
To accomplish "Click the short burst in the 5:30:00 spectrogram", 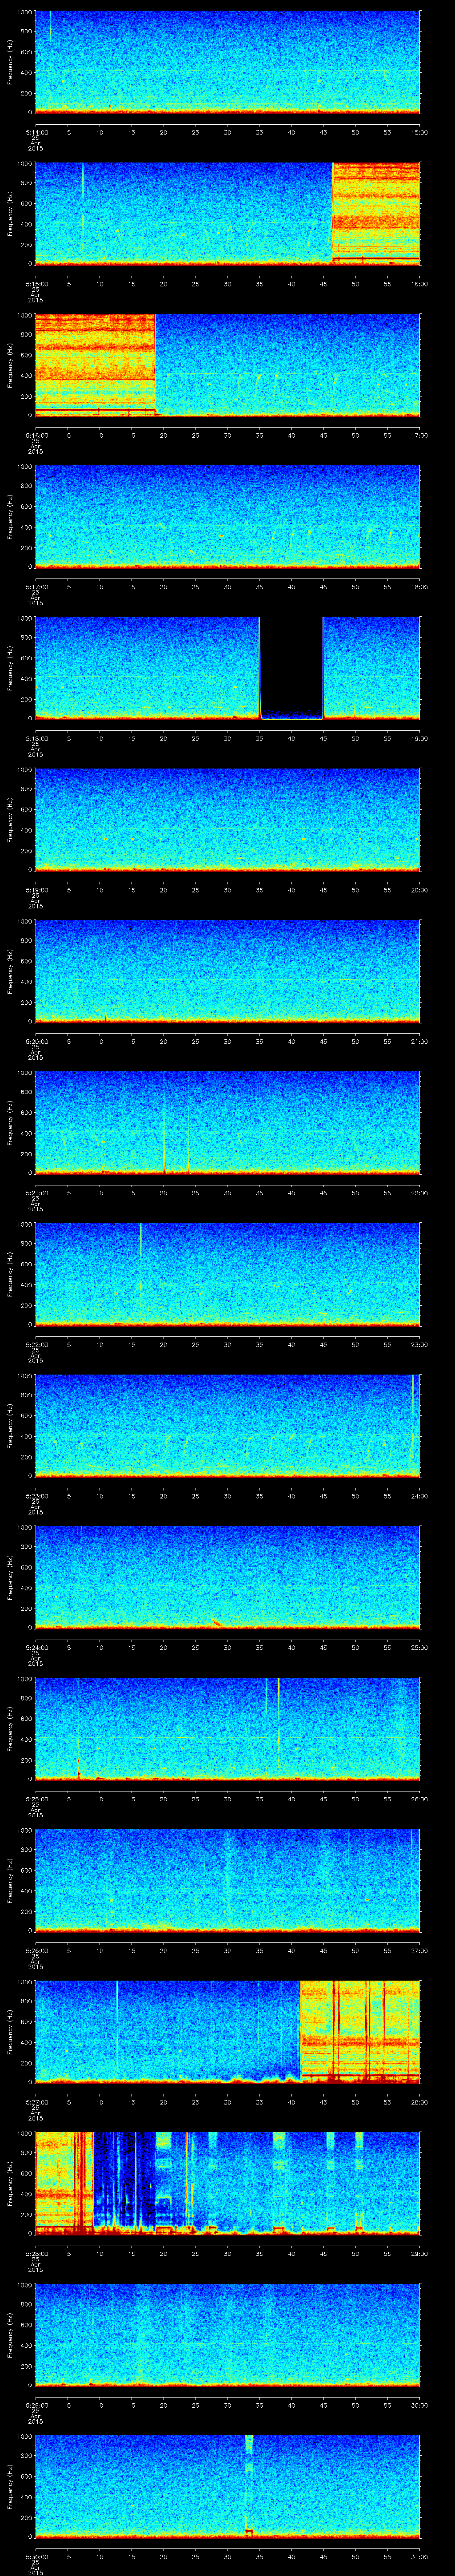I will pyautogui.click(x=249, y=2486).
